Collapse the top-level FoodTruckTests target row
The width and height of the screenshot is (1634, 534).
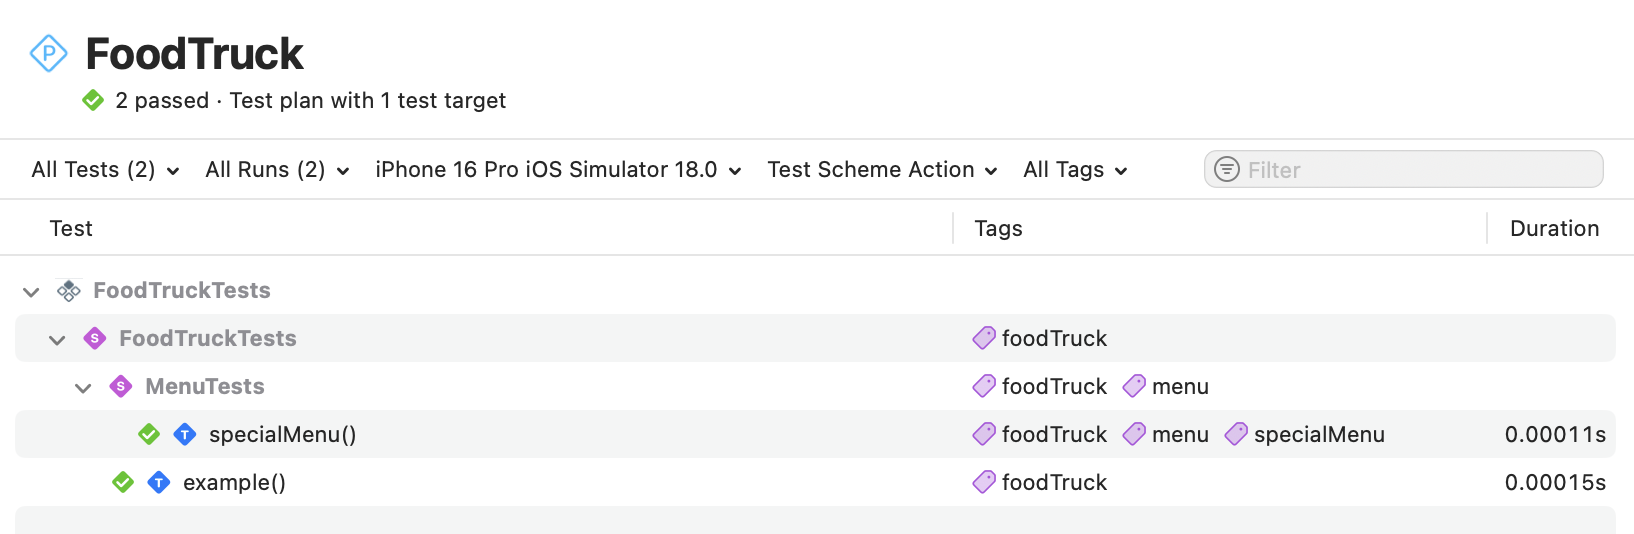point(31,291)
